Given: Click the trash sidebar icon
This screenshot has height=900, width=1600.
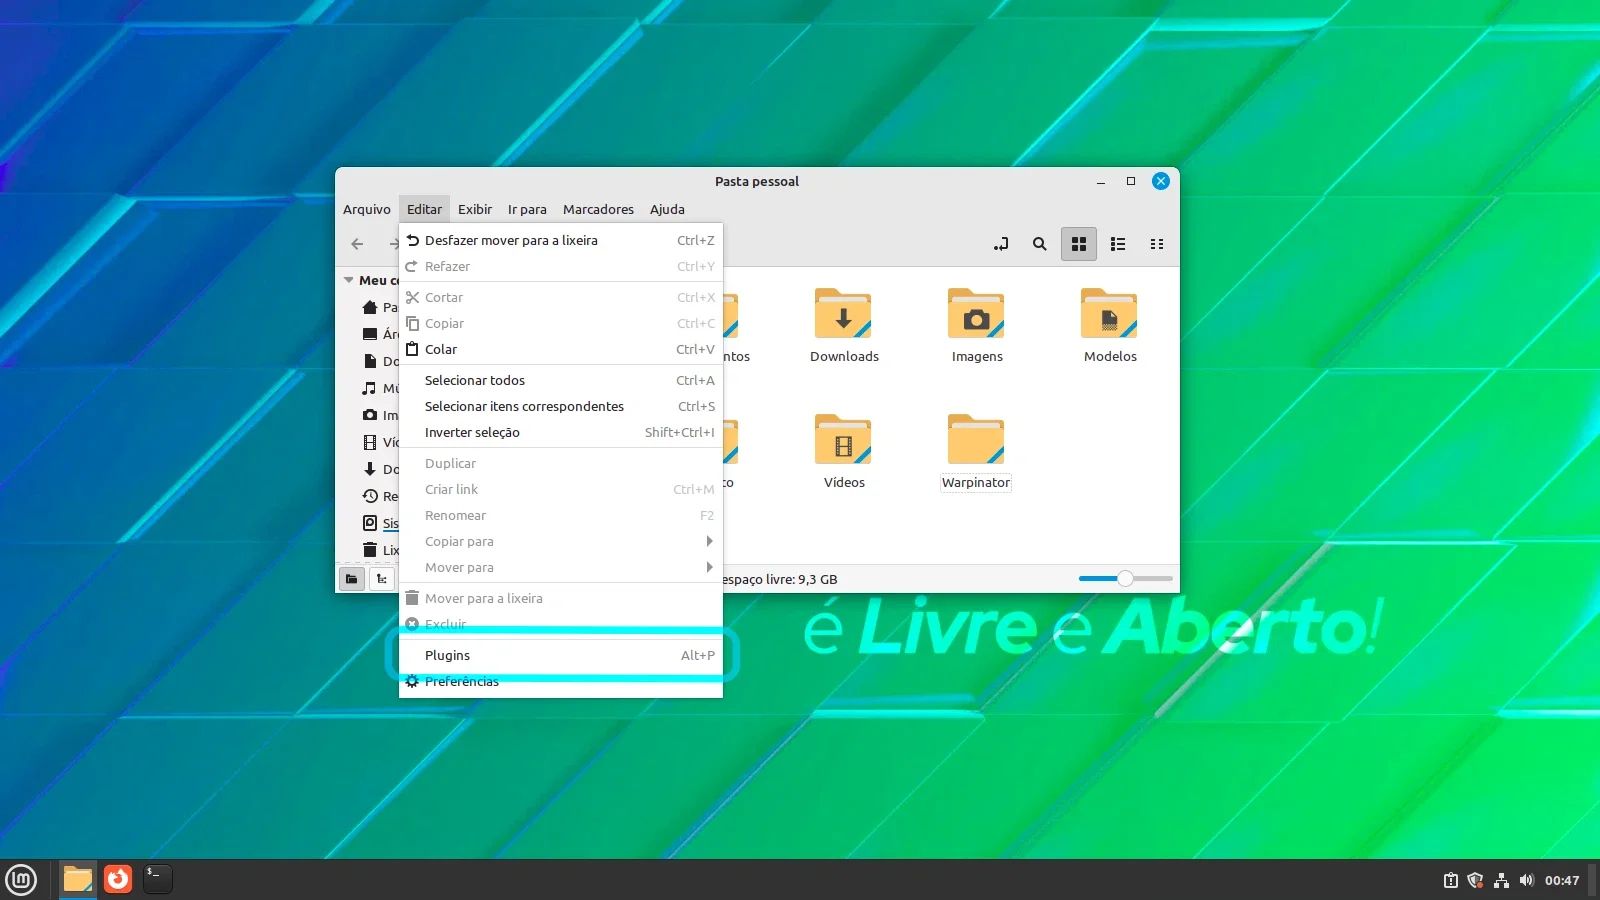Looking at the screenshot, I should coord(370,550).
